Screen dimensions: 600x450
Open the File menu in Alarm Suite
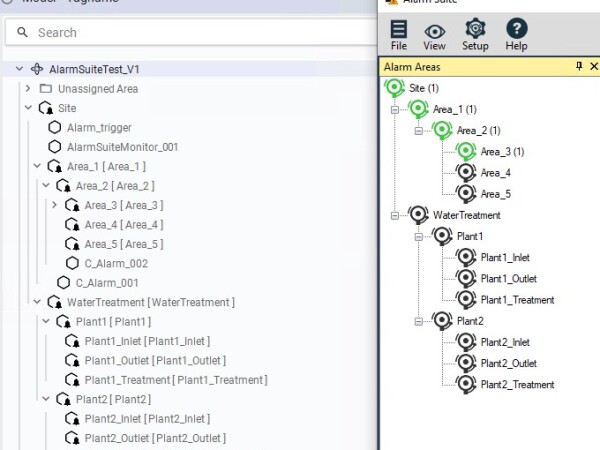(399, 35)
